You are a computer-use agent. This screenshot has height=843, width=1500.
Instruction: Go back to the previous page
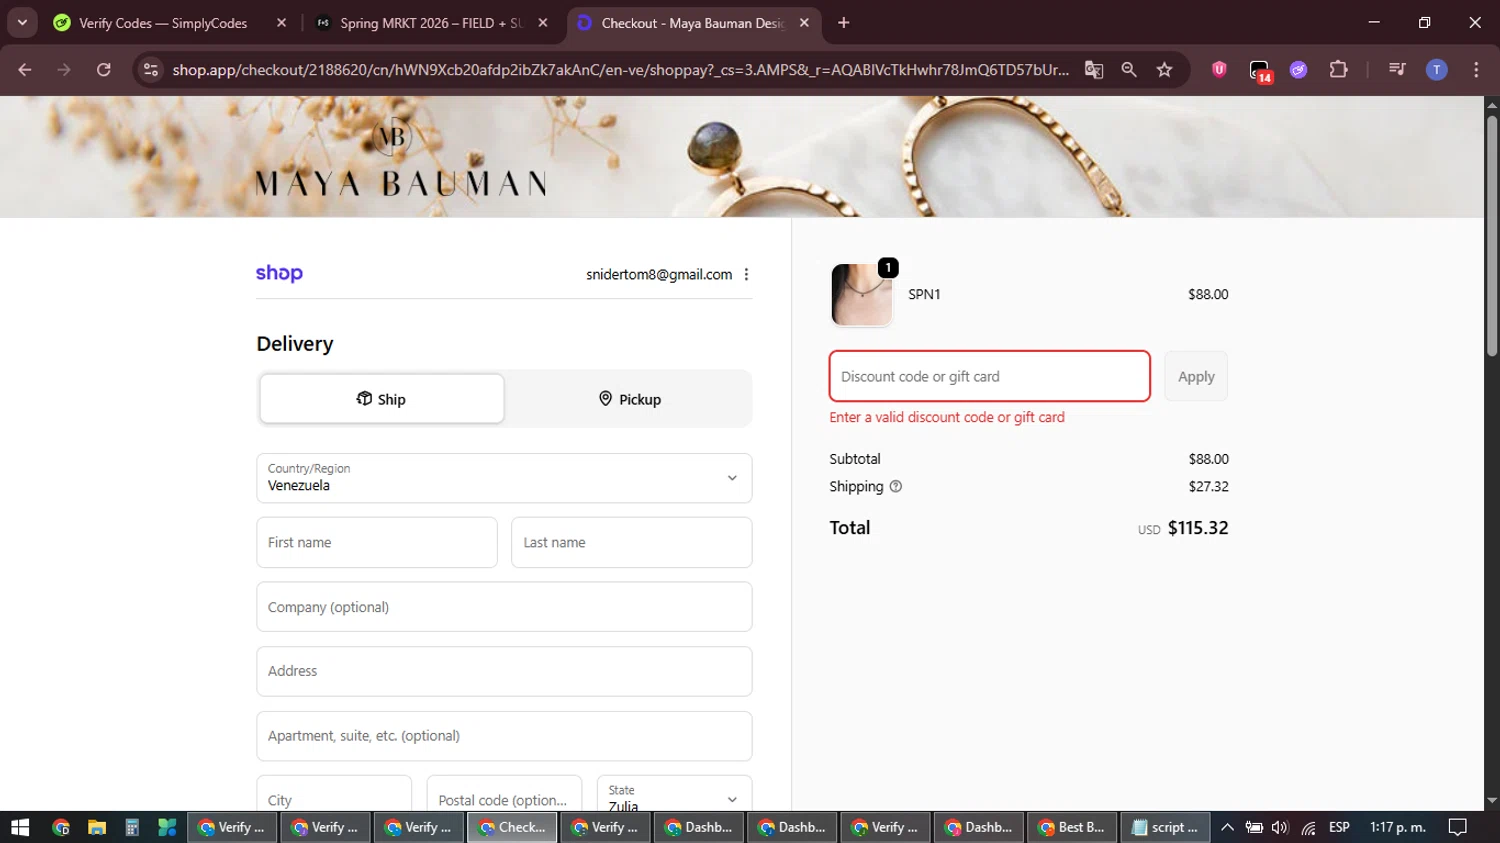tap(25, 69)
